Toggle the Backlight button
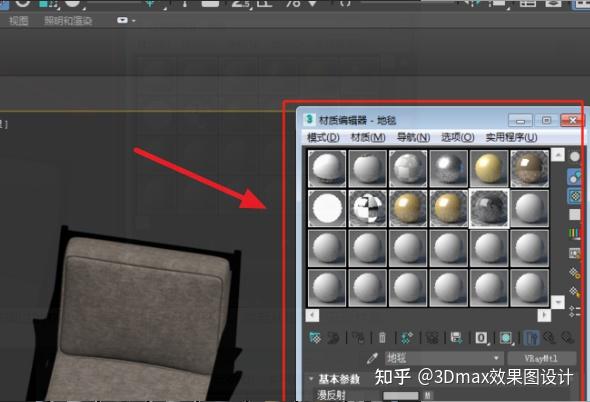The height and width of the screenshot is (402, 590). 574,177
